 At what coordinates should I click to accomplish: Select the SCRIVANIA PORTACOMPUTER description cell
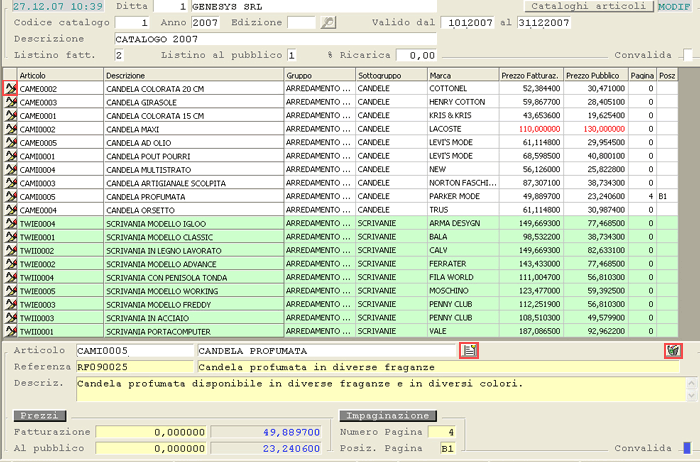pyautogui.click(x=194, y=331)
